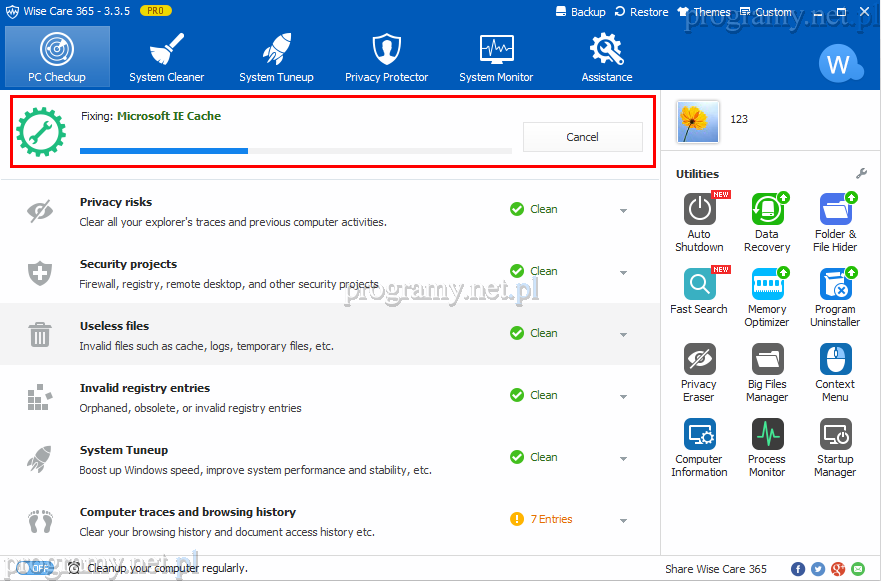Click the 7 Entries link
Viewport: 881px width, 581px height.
[x=551, y=519]
